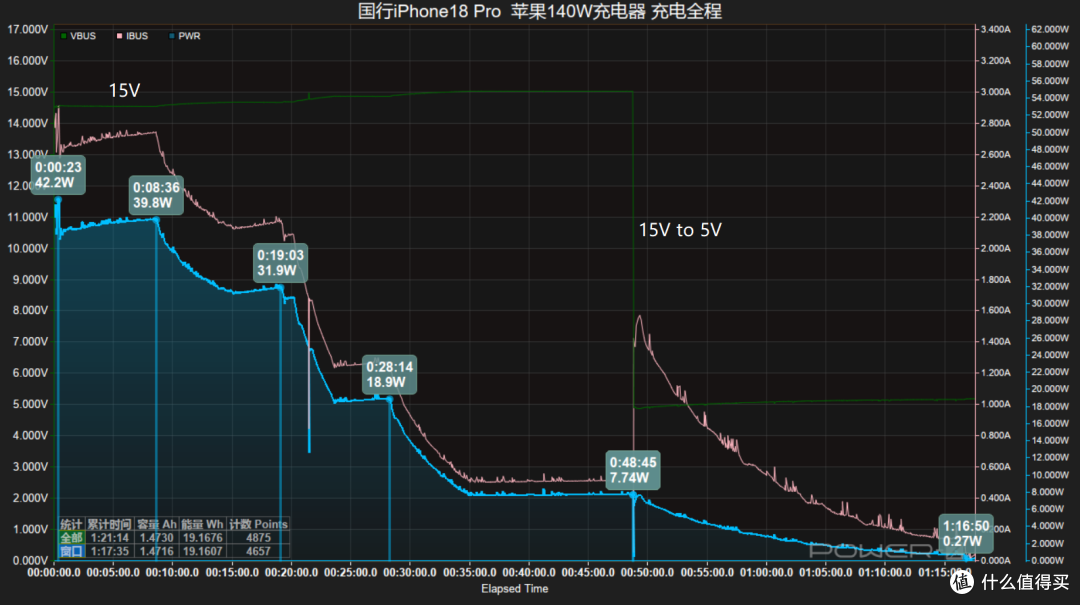Toggle the PWR series legend label
The image size is (1080, 605).
(x=189, y=36)
